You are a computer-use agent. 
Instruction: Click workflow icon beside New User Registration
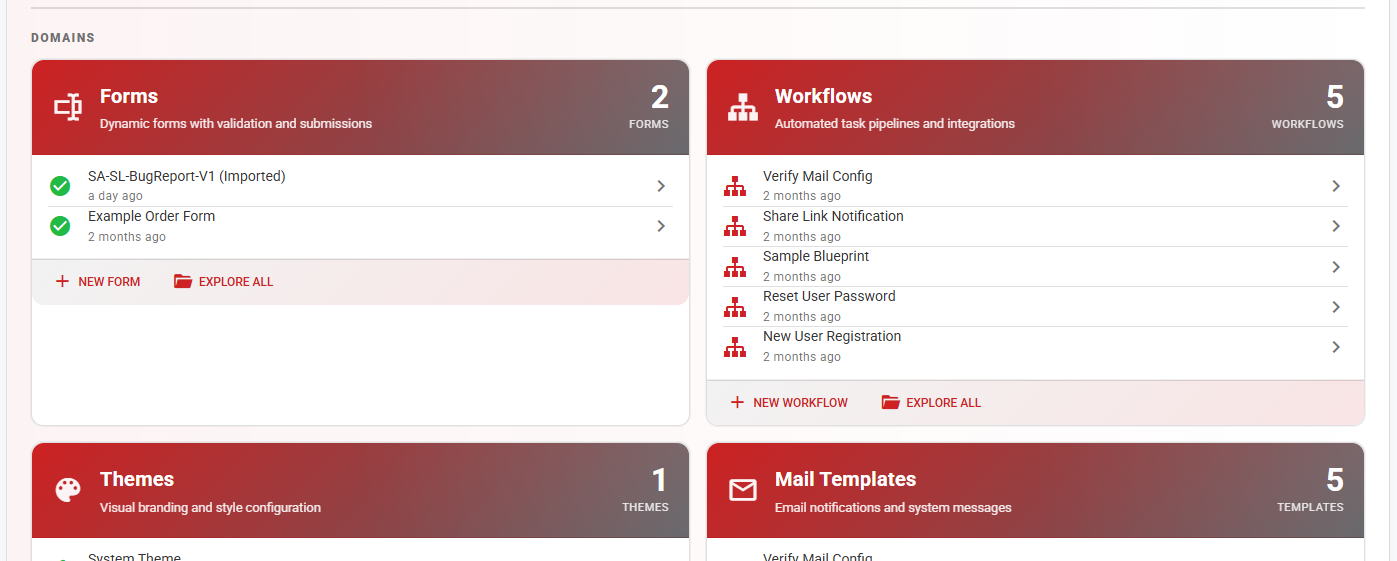coord(735,346)
